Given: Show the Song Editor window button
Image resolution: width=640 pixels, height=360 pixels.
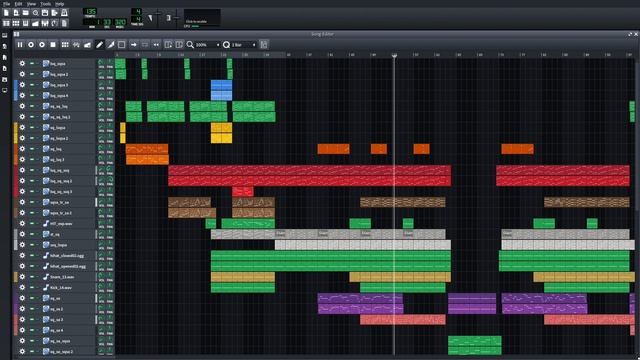Looking at the screenshot, I should pyautogui.click(x=6, y=23).
